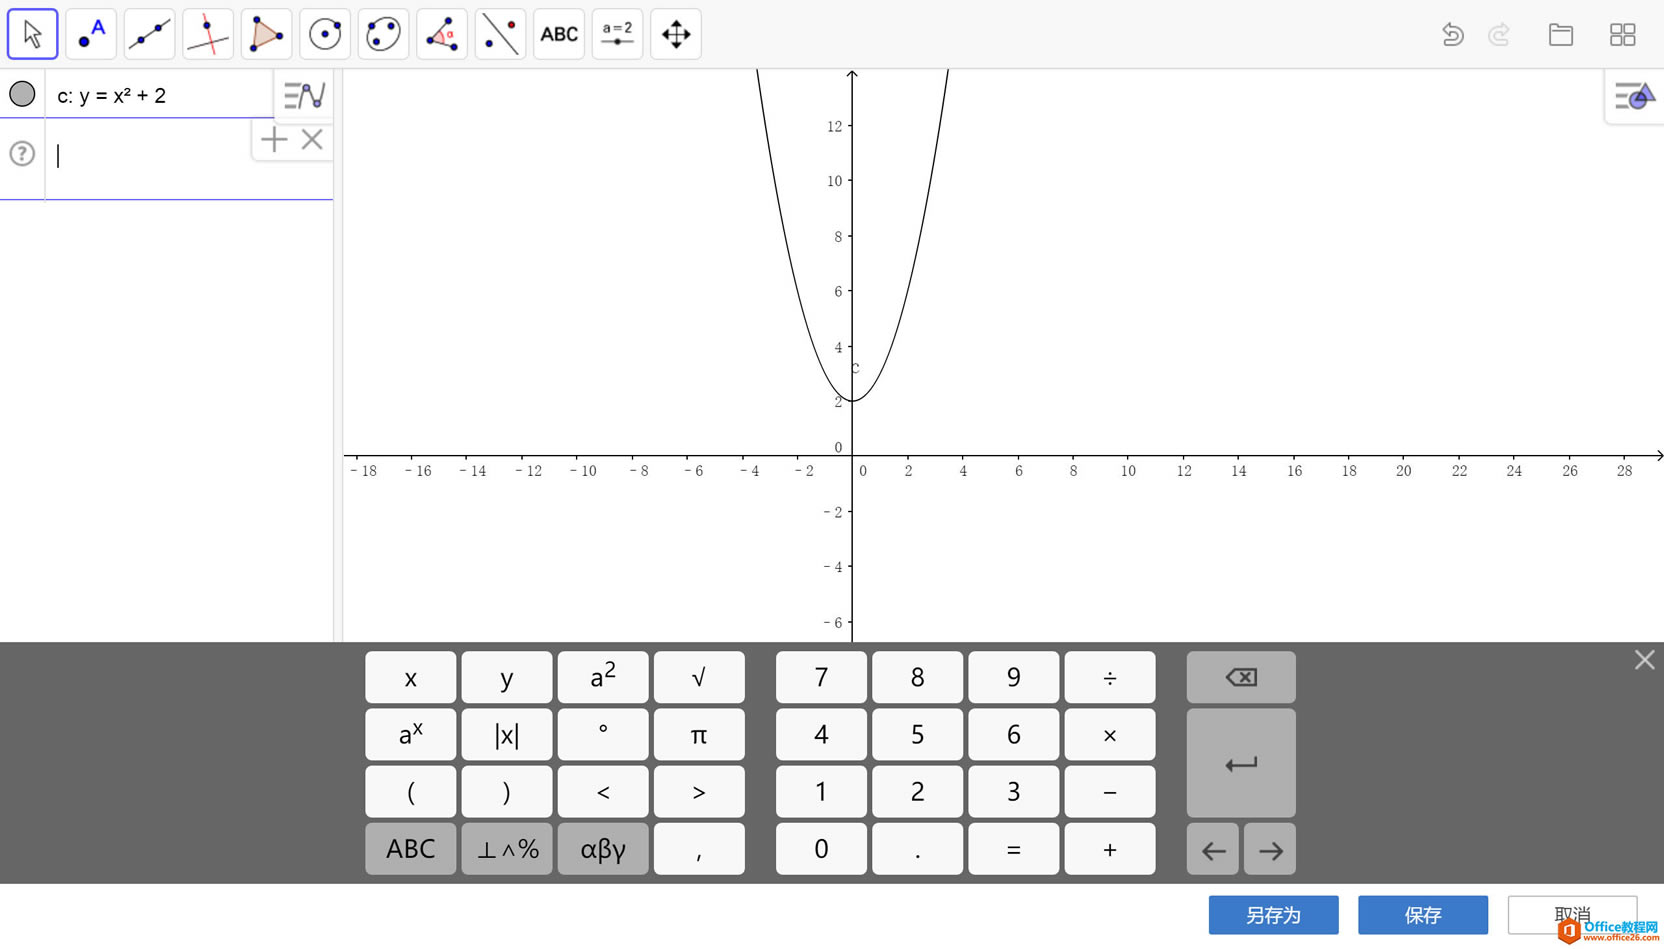
Task: Tap the square root key
Action: point(699,678)
